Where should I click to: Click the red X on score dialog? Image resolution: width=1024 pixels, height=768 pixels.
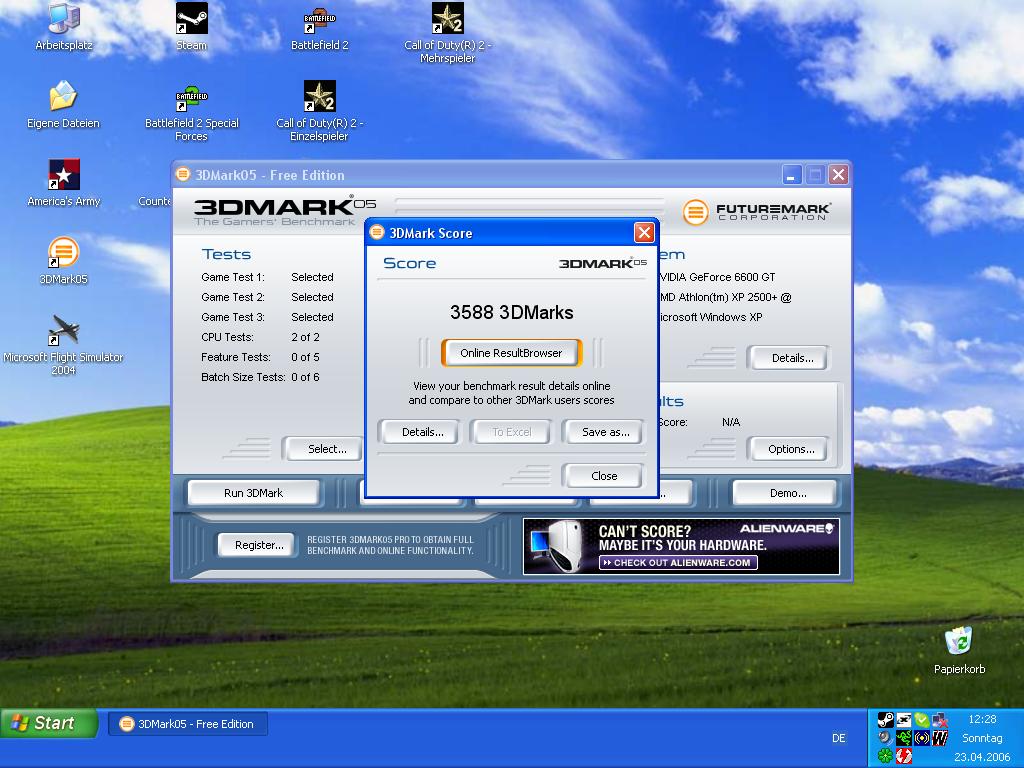pos(644,232)
